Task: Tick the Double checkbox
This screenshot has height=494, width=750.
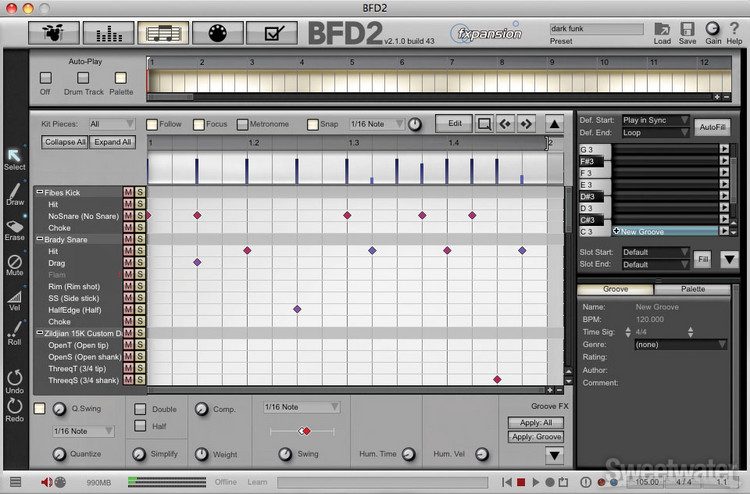Action: pyautogui.click(x=140, y=409)
